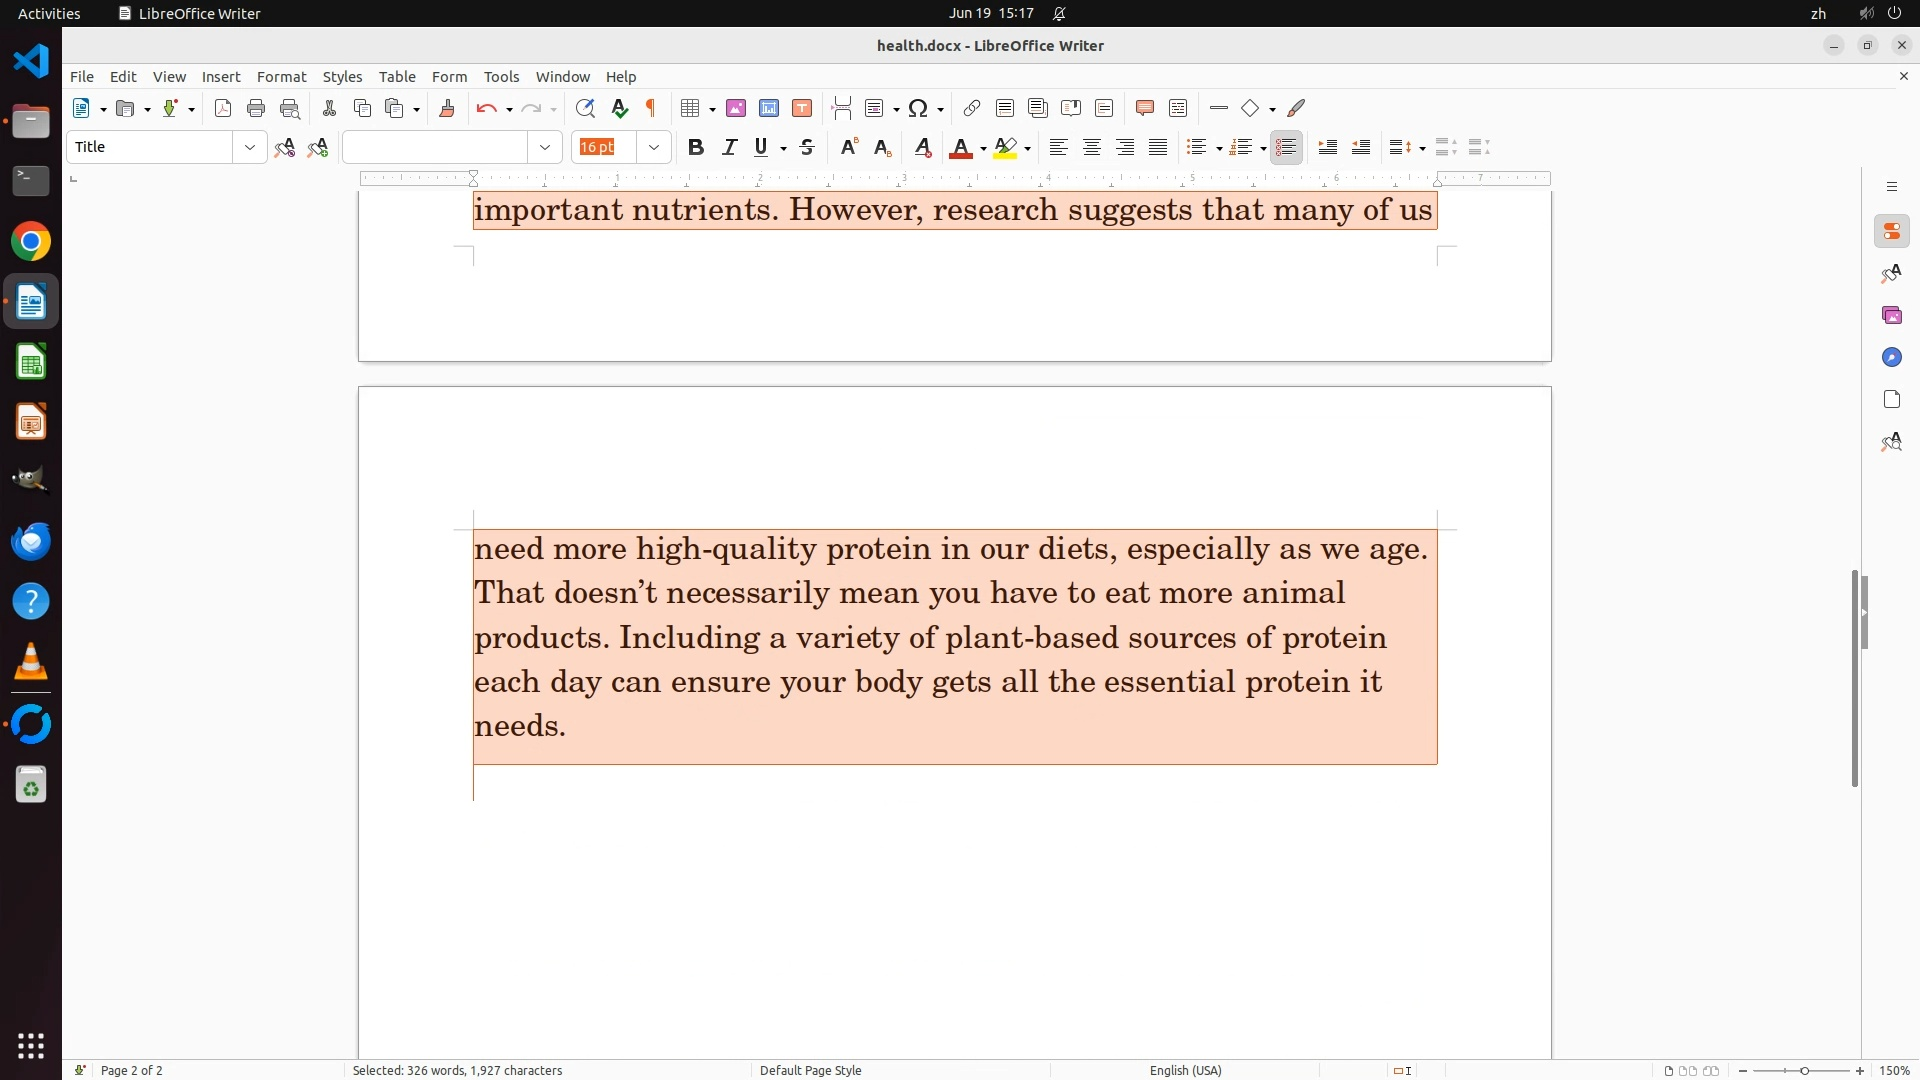The width and height of the screenshot is (1920, 1080).
Task: Click the Export as PDF icon
Action: click(223, 108)
